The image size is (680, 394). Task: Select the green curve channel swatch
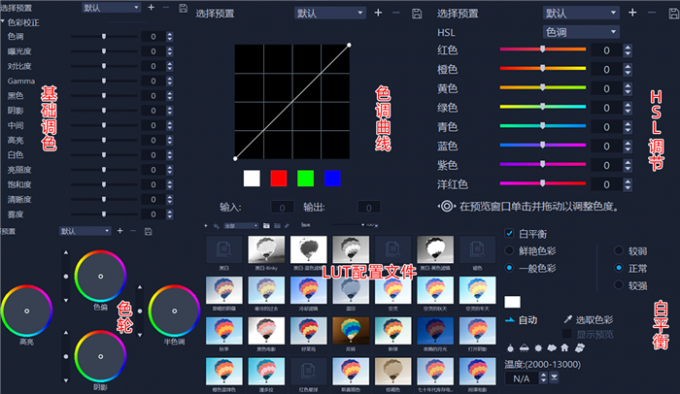point(306,178)
